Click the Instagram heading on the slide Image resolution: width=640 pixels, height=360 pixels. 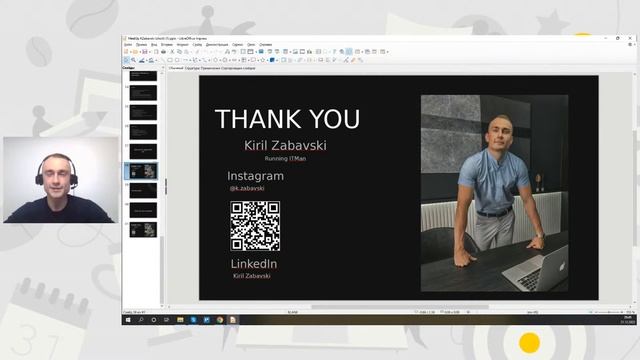coord(256,176)
